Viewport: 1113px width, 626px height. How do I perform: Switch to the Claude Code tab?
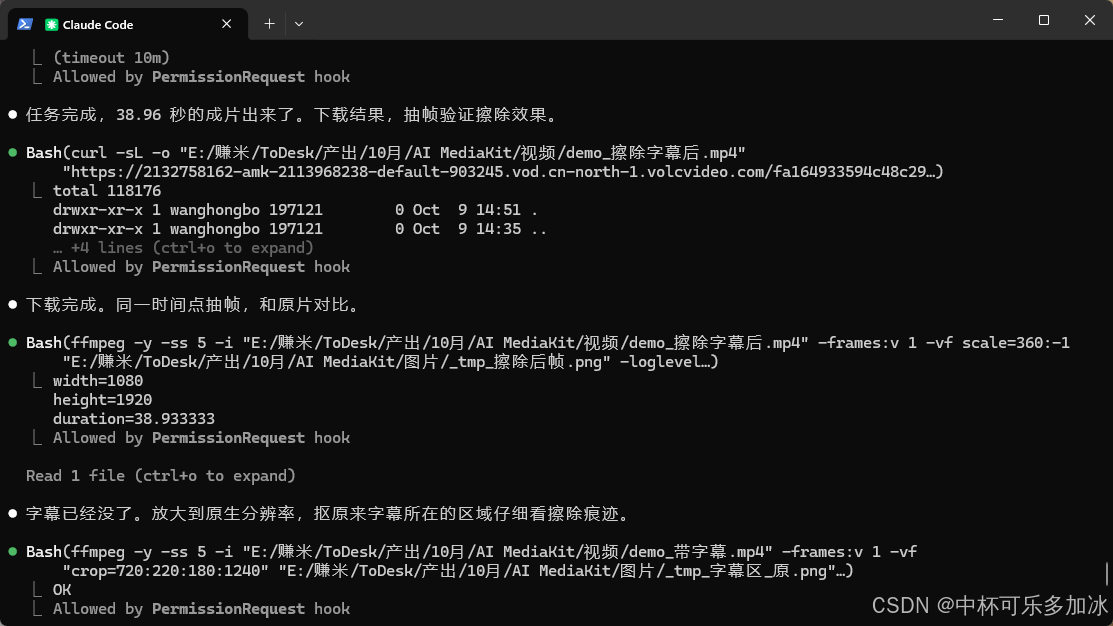tap(128, 24)
